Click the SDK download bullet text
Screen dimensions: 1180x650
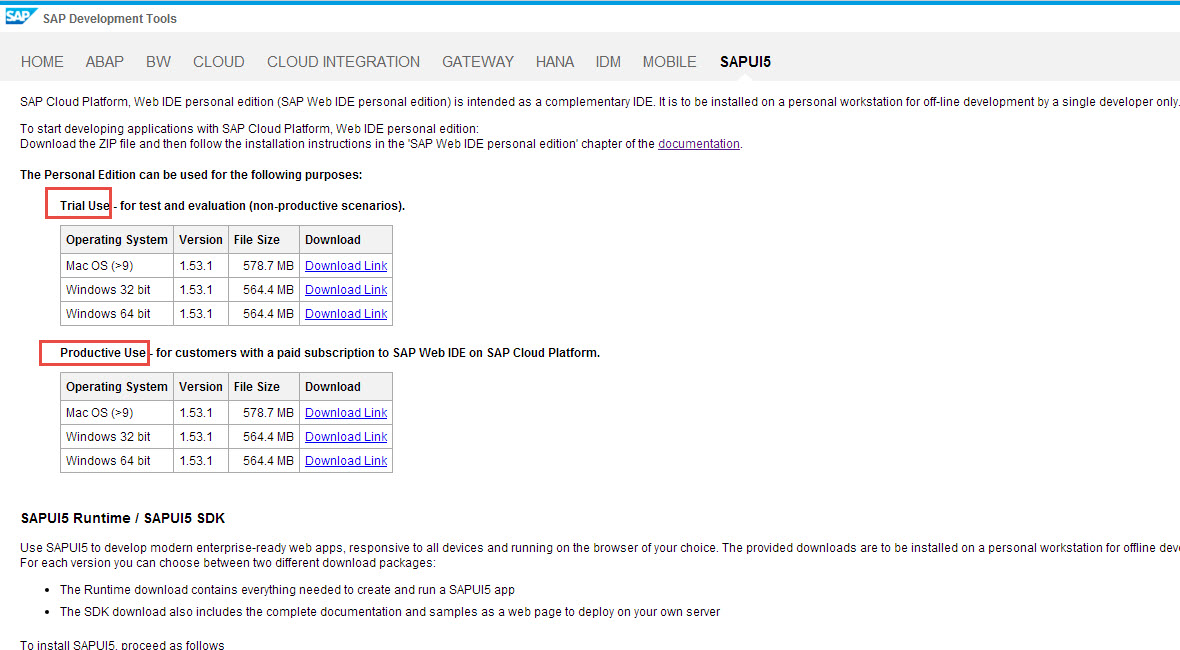[390, 612]
